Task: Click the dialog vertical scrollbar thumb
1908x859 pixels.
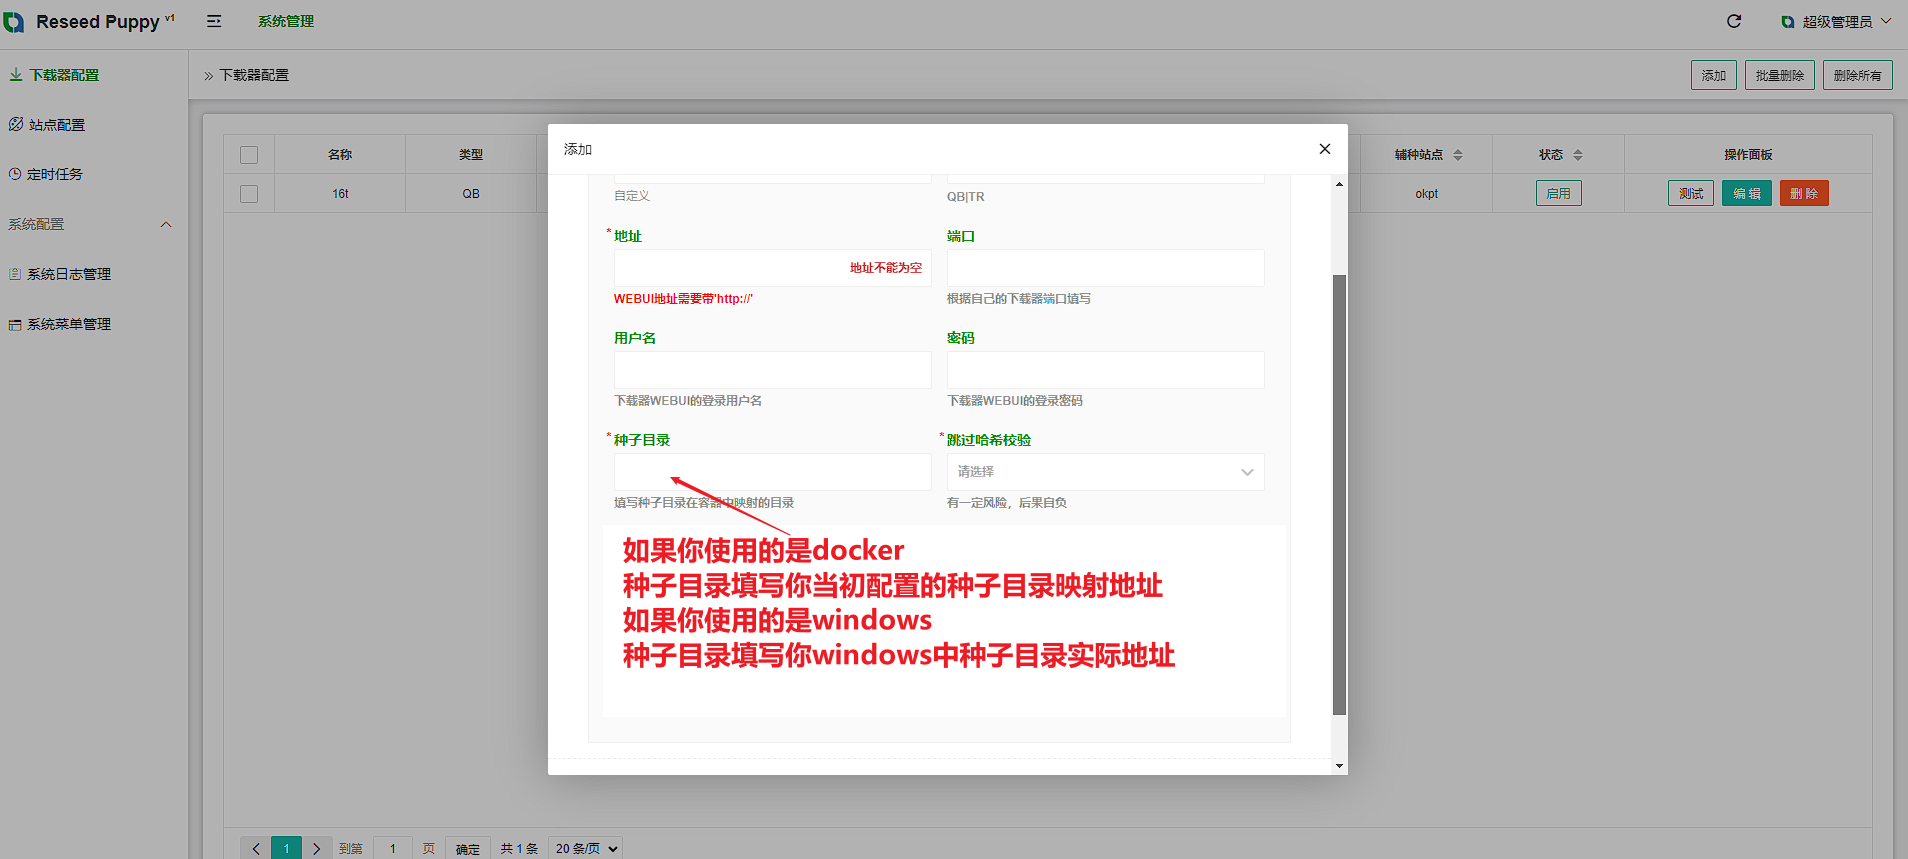Action: pos(1339,494)
